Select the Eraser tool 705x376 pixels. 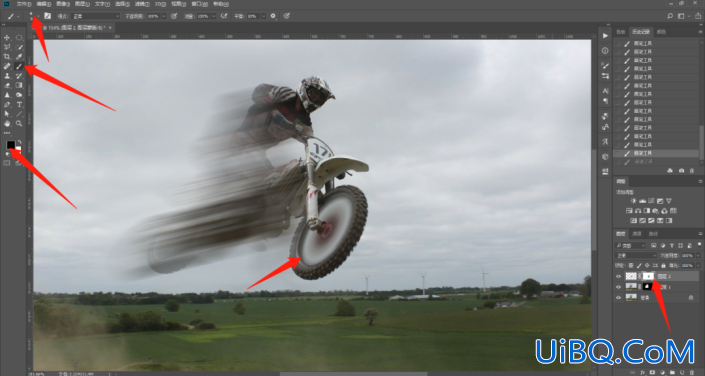pos(7,85)
